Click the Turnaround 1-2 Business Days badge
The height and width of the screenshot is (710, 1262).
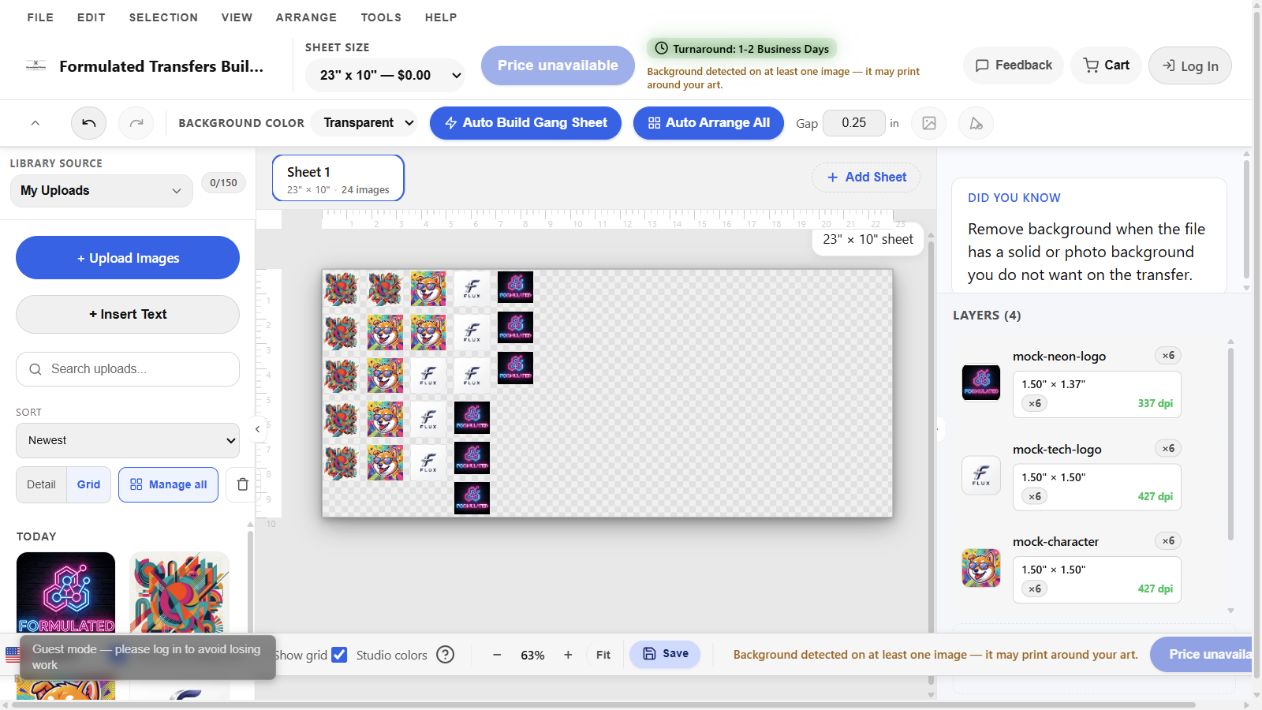(x=742, y=48)
